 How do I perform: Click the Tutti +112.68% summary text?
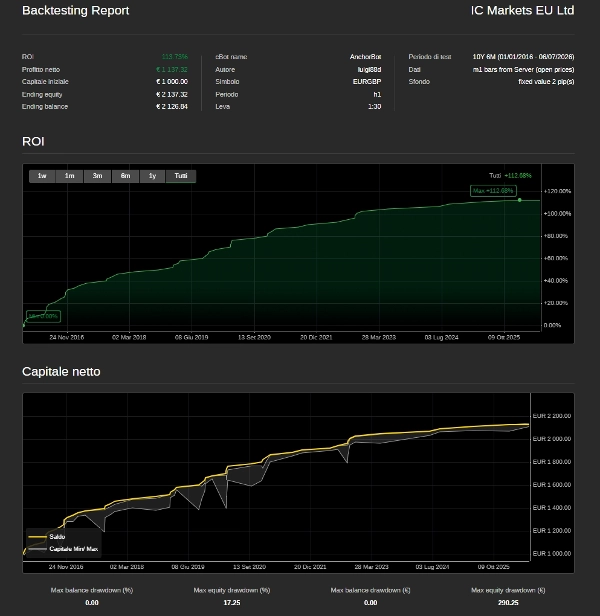(510, 176)
